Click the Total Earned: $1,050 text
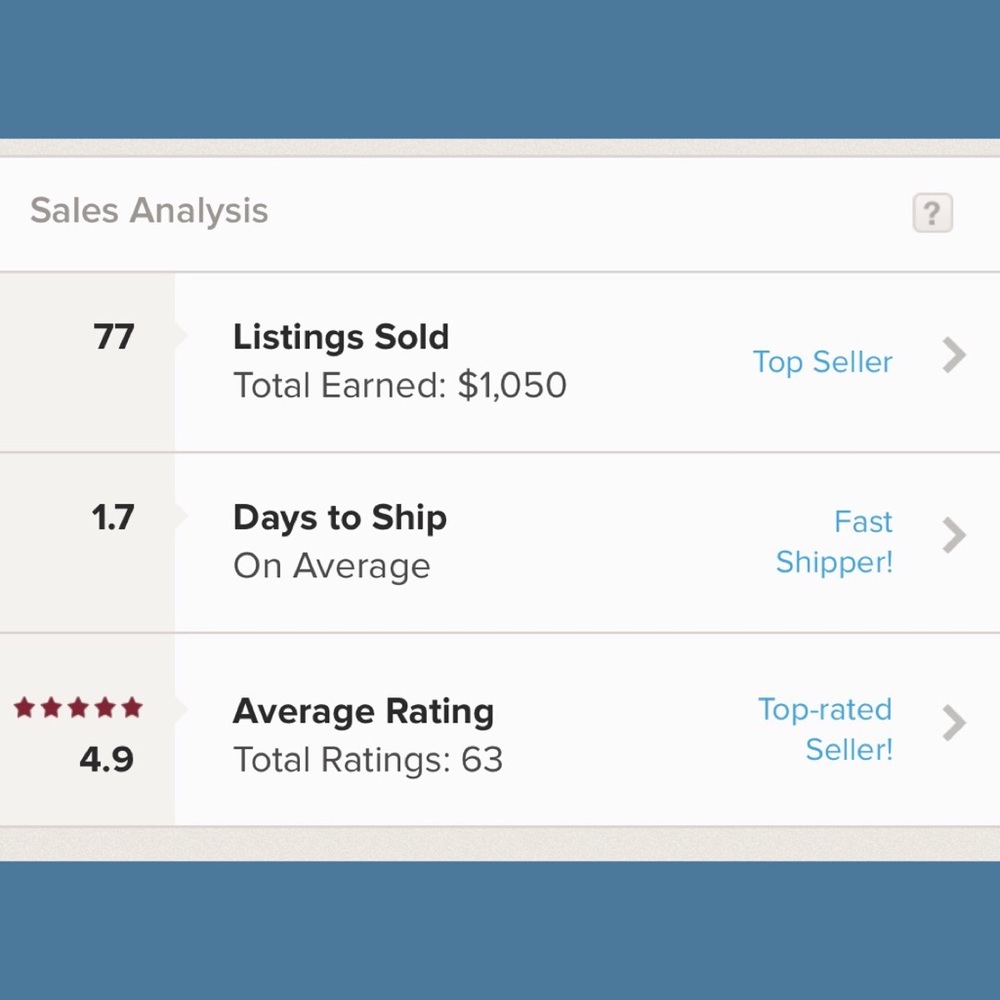Viewport: 1000px width, 1000px height. tap(400, 385)
